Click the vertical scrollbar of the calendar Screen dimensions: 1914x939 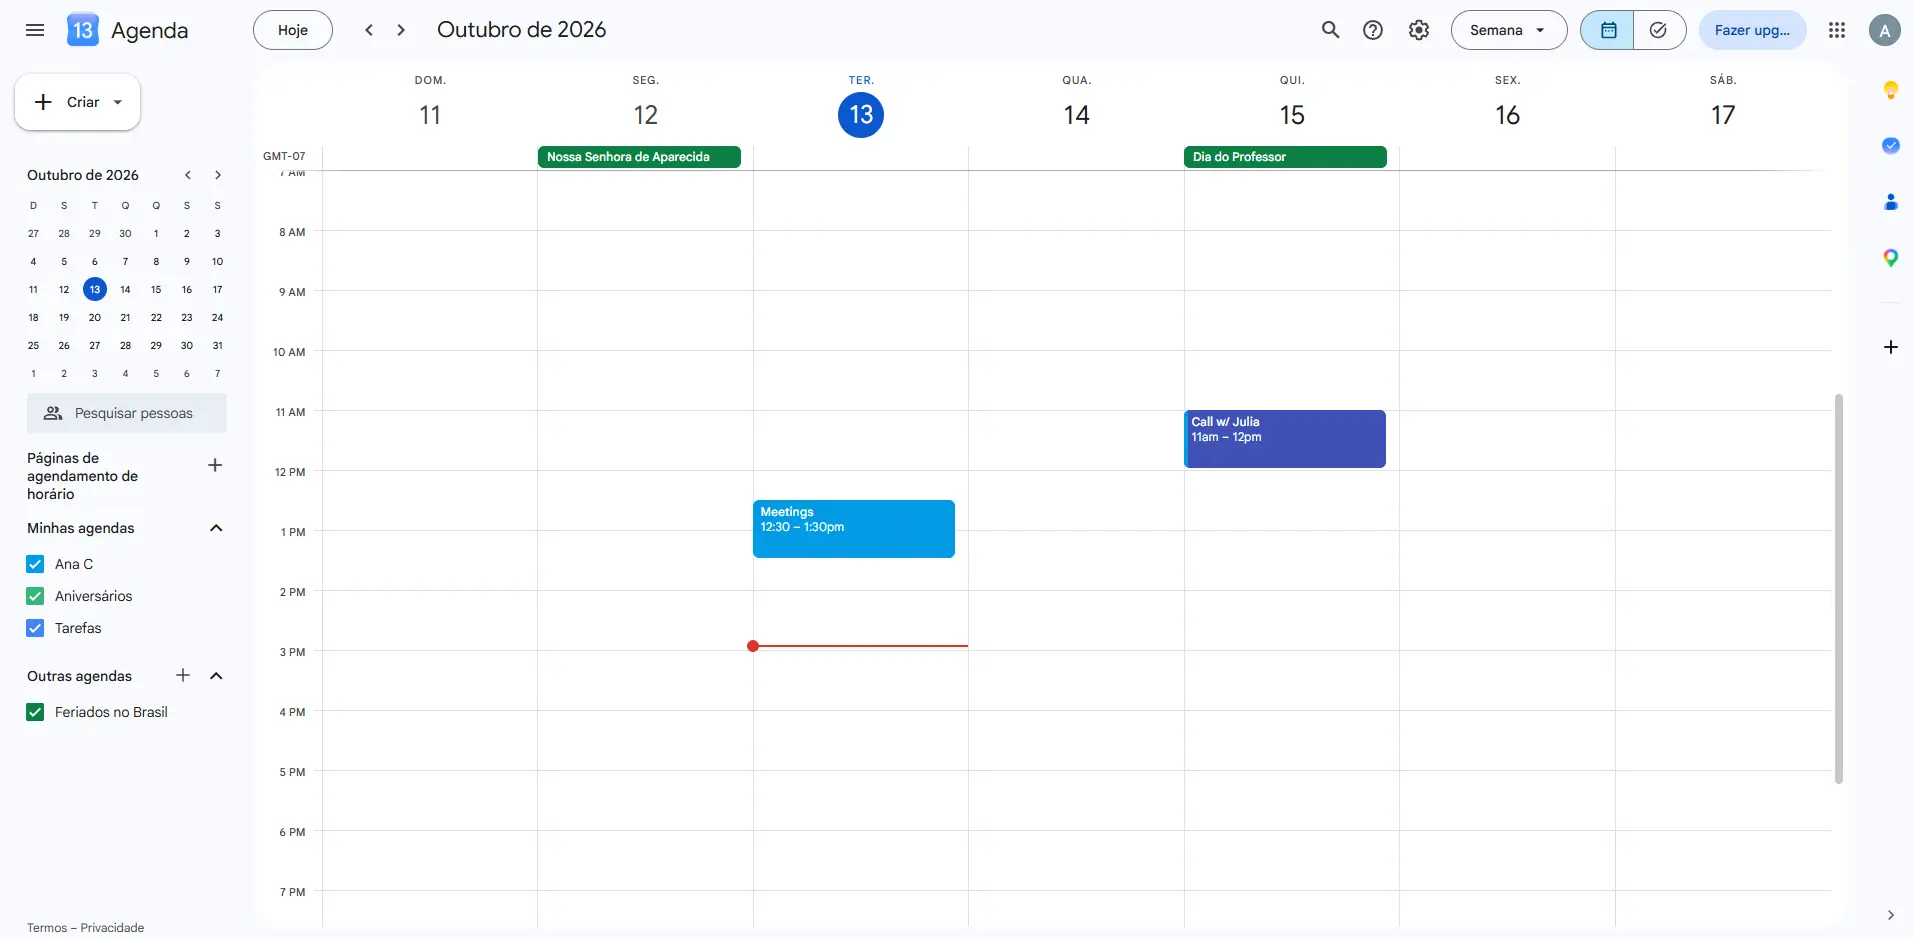(x=1838, y=588)
